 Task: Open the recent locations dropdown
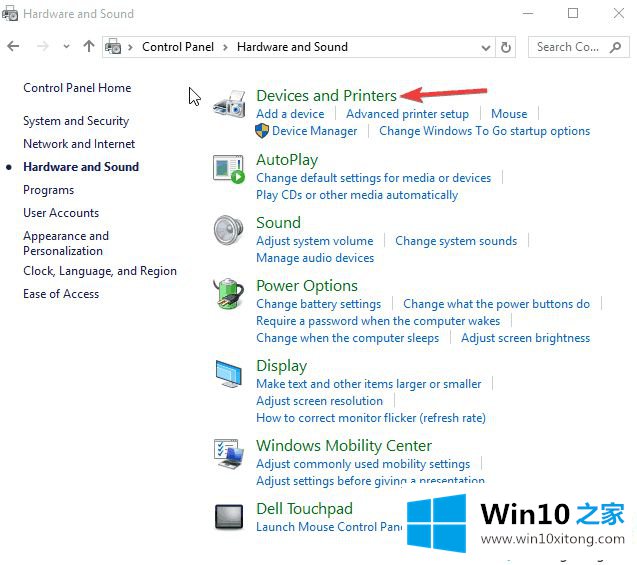point(66,47)
